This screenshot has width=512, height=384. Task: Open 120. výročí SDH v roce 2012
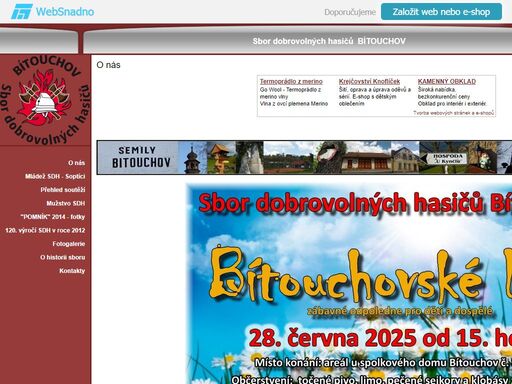pos(45,230)
